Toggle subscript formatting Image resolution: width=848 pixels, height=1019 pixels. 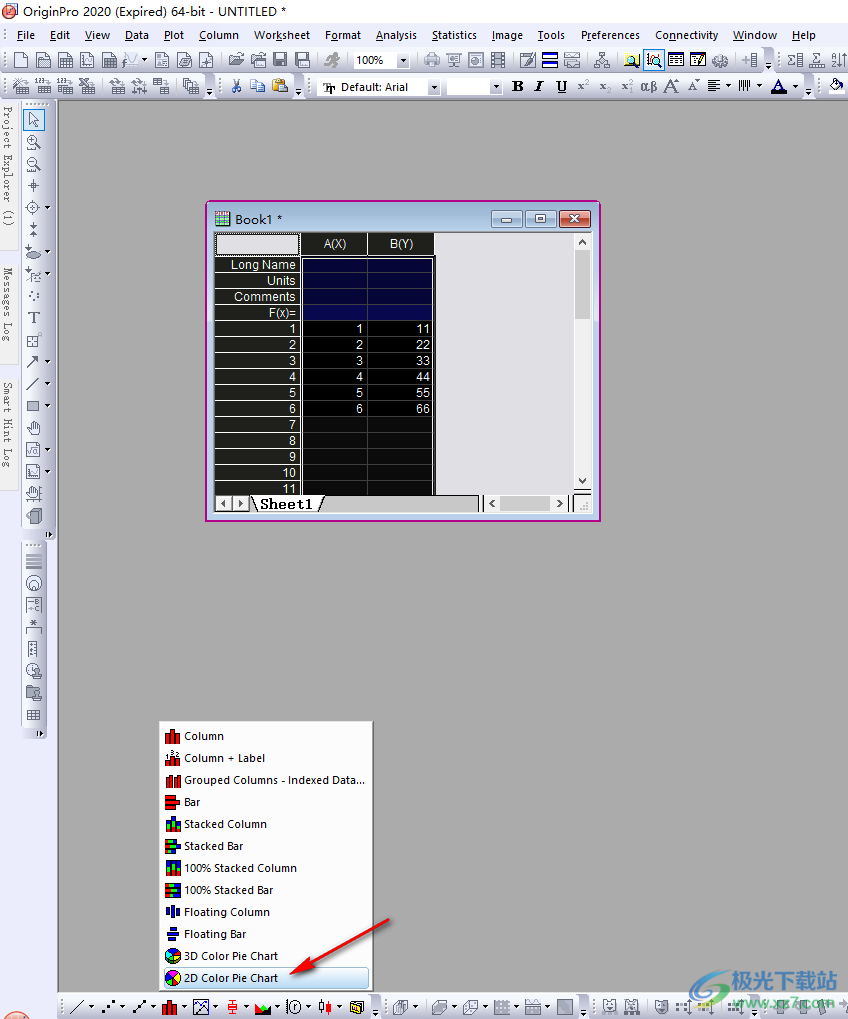[x=605, y=86]
